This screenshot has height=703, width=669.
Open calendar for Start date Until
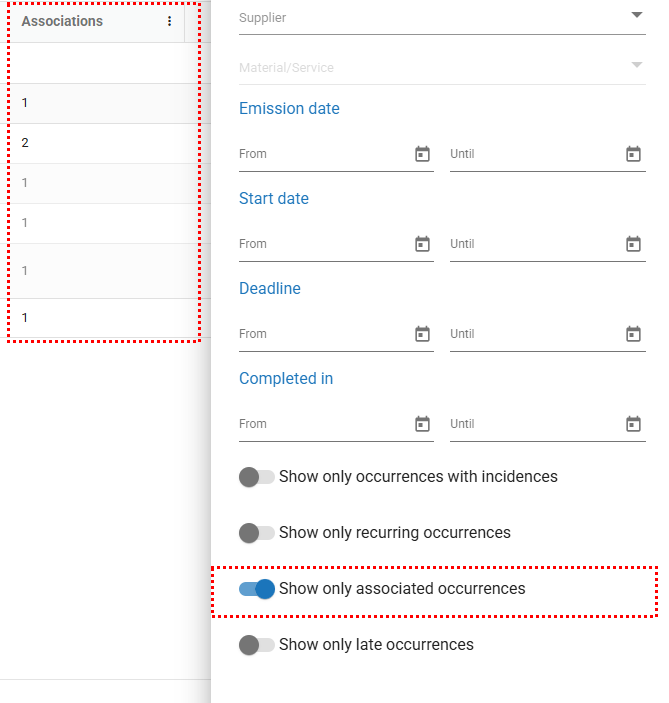[x=633, y=244]
